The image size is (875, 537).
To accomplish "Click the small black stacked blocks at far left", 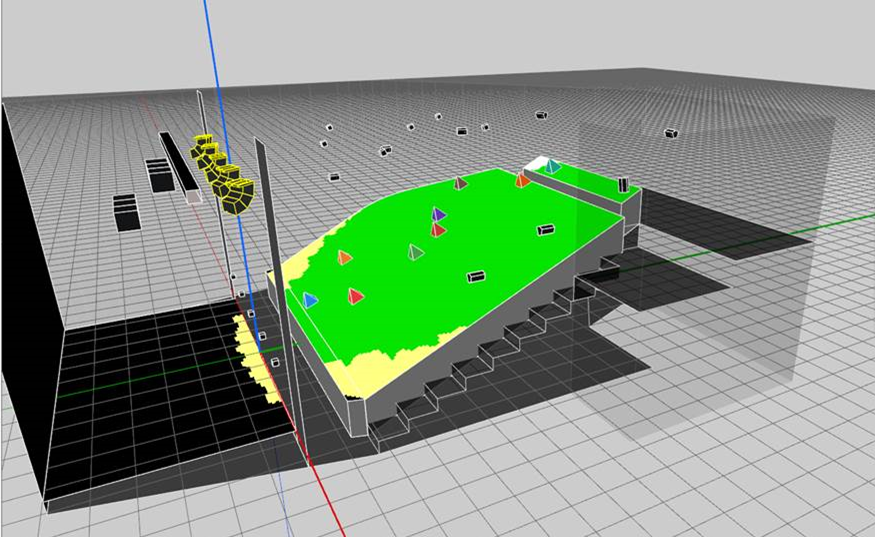I will pos(126,211).
